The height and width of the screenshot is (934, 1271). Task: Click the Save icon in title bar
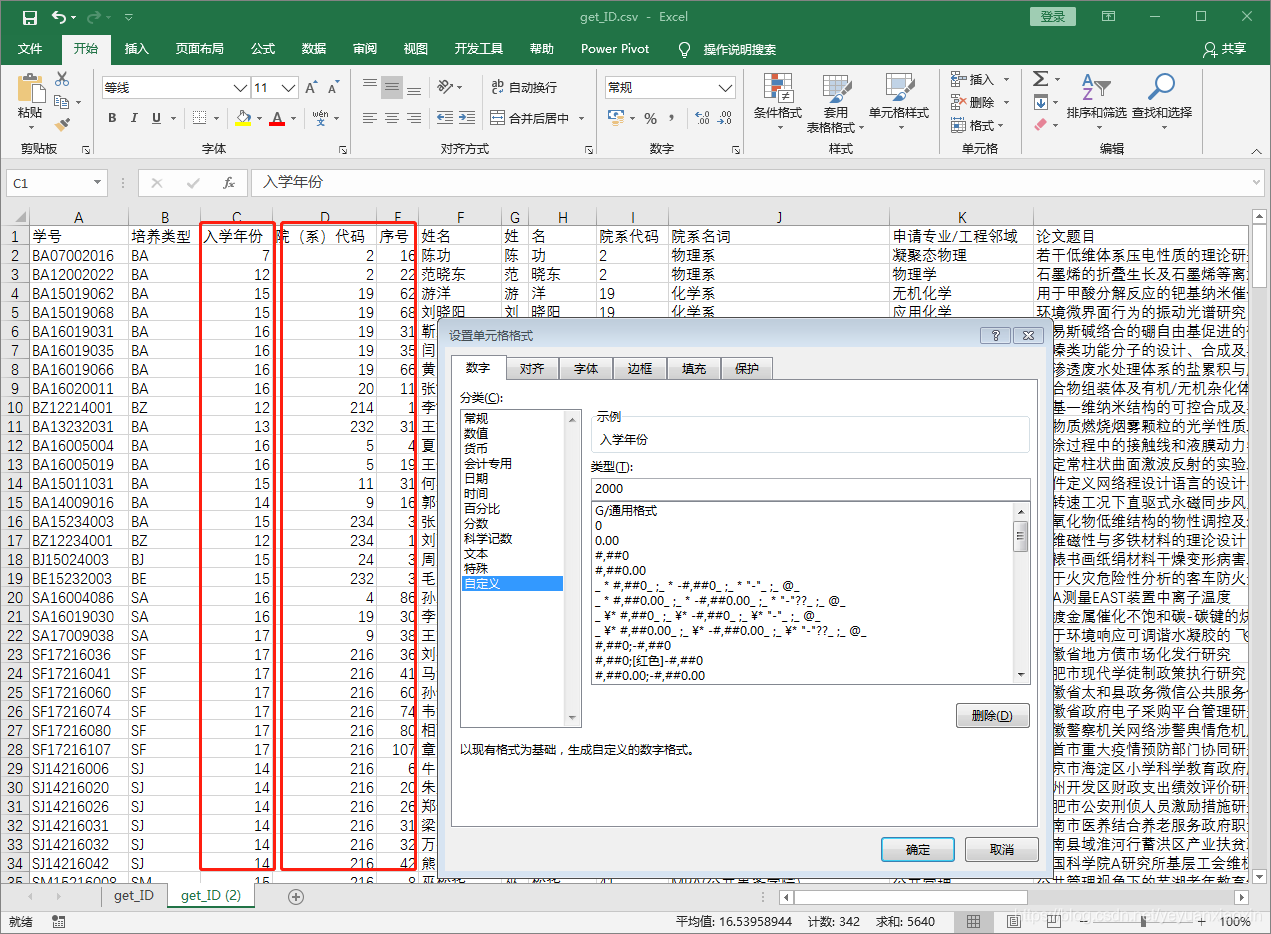tap(30, 17)
